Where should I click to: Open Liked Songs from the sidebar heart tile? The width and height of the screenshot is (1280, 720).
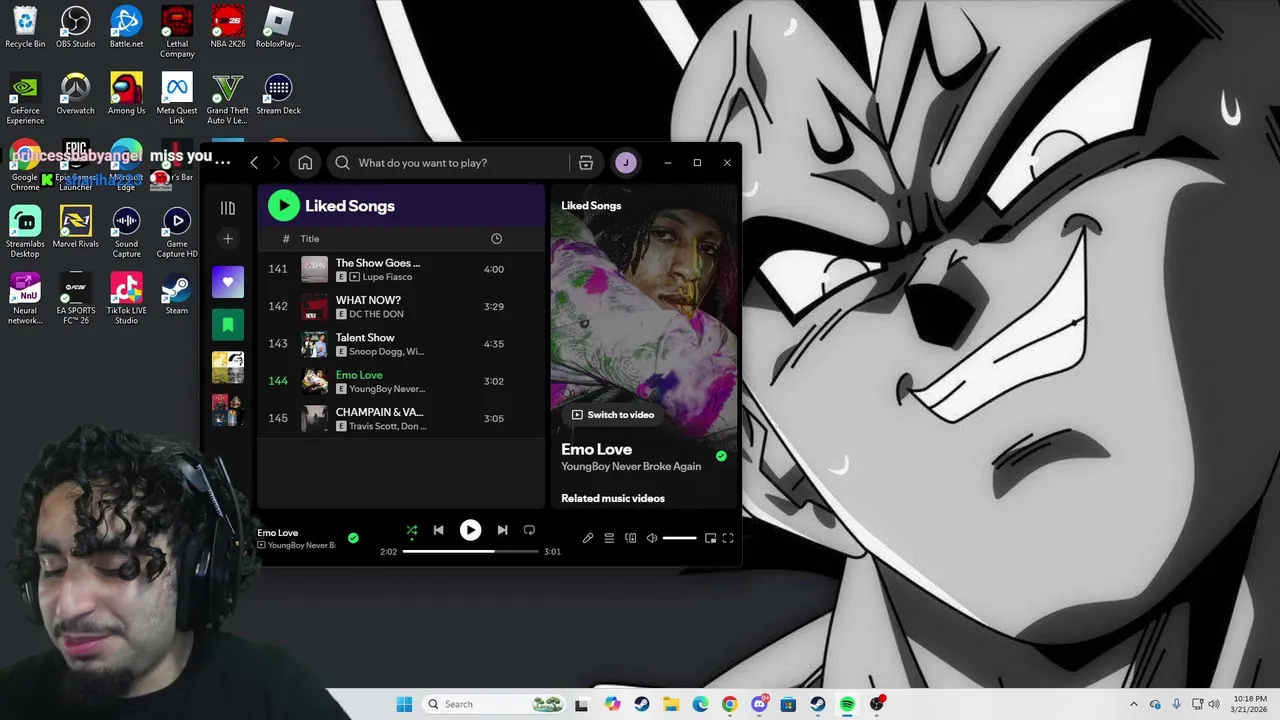(x=228, y=282)
